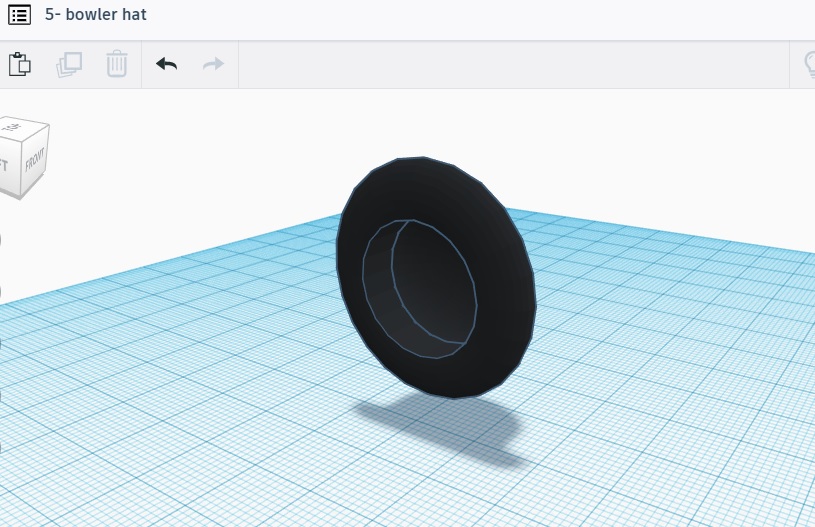Click the Redo arrow icon

click(x=213, y=64)
